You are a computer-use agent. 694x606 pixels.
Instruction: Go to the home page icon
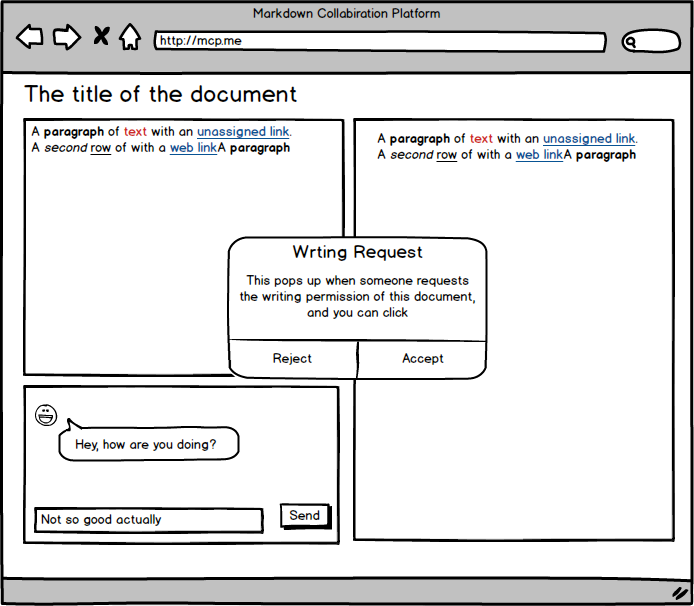pos(130,36)
